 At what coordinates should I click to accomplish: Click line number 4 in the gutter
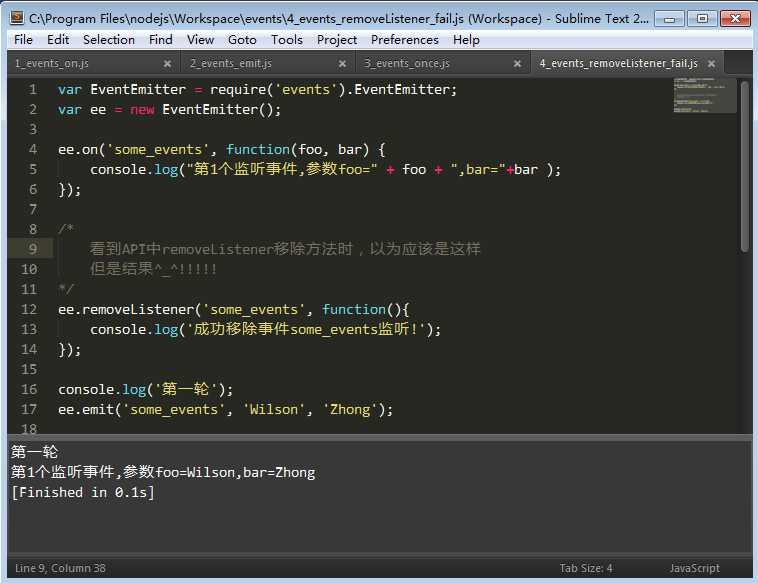tap(33, 149)
